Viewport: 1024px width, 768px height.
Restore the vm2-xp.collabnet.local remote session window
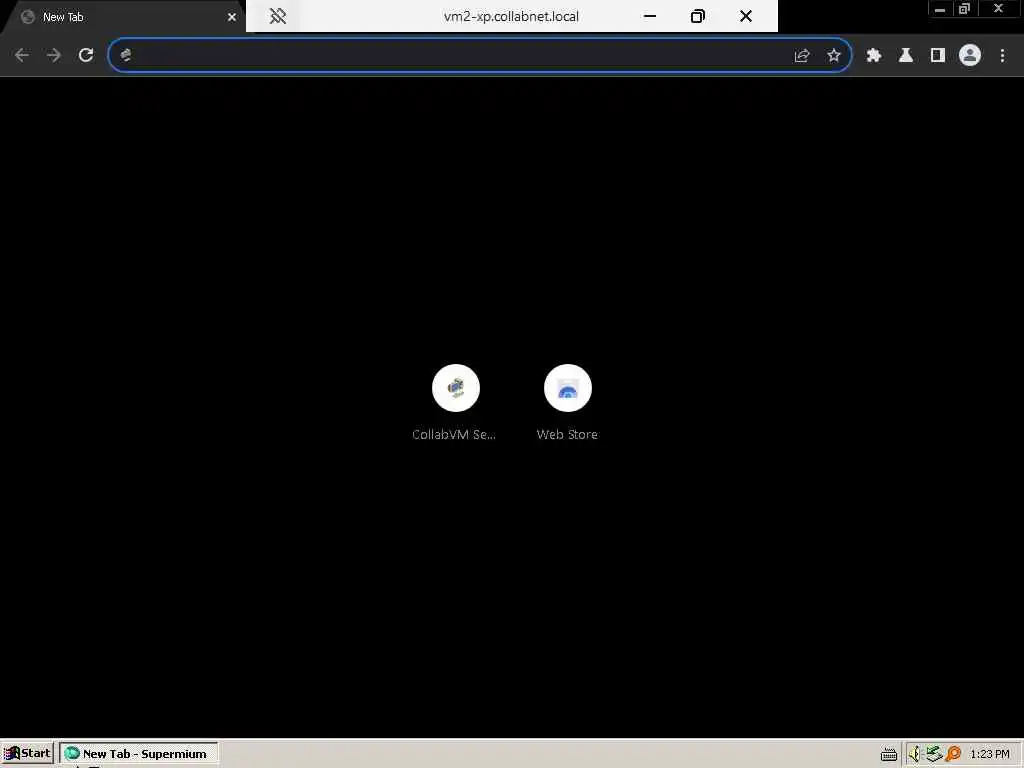click(x=697, y=16)
